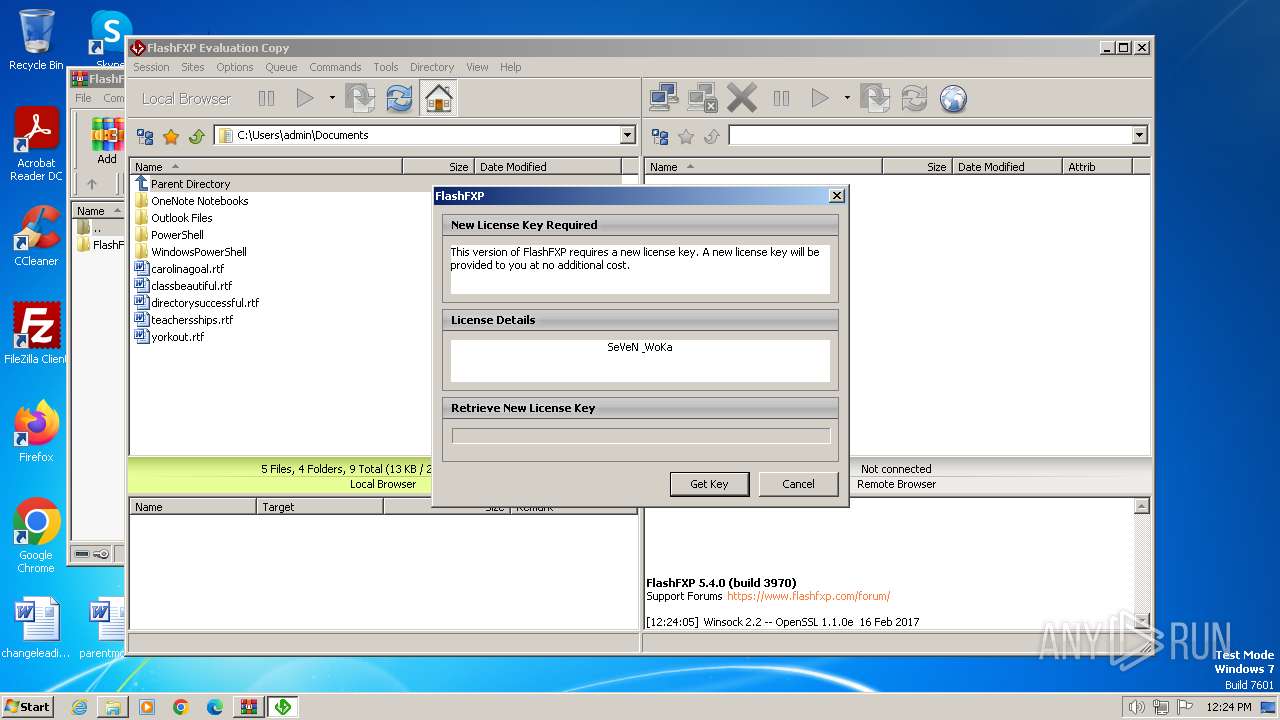Click the remote pause icon

point(781,98)
